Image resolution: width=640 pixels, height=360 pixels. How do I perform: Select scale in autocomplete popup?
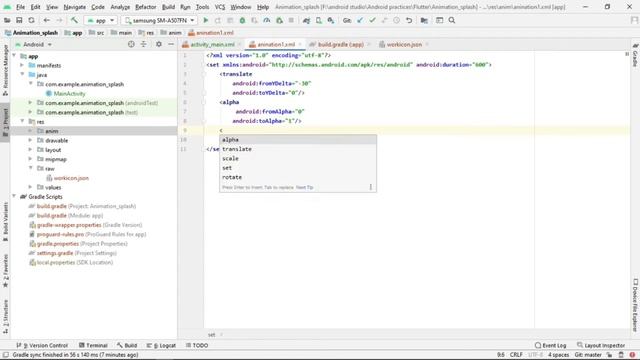[x=298, y=158]
